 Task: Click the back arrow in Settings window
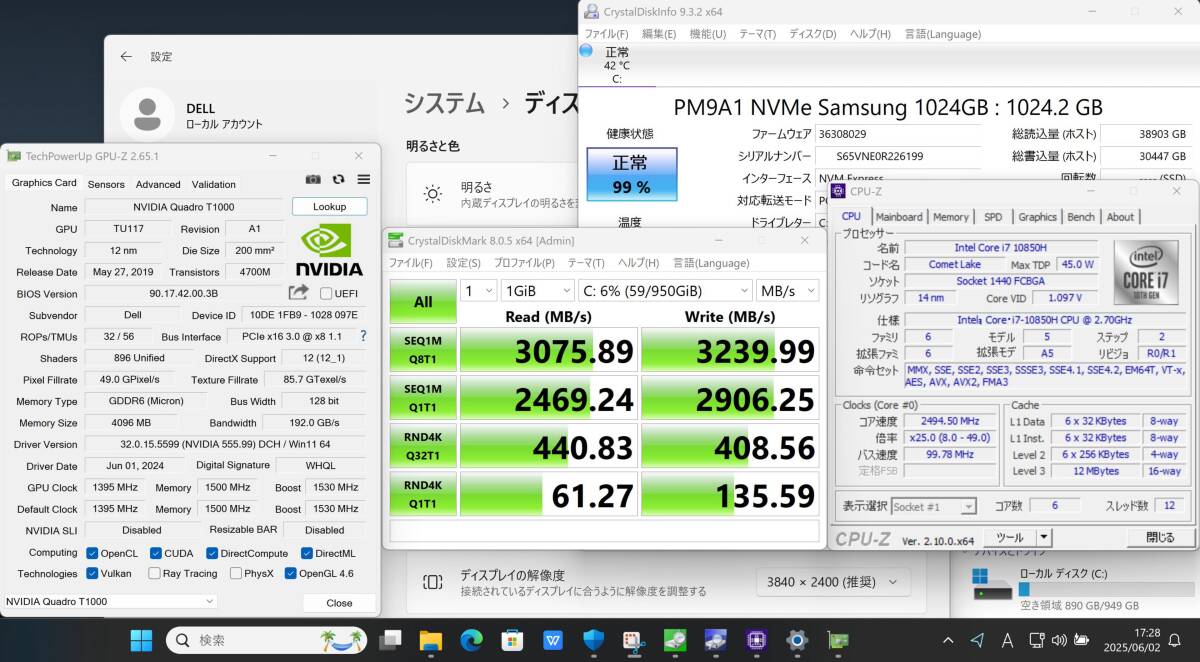(126, 57)
